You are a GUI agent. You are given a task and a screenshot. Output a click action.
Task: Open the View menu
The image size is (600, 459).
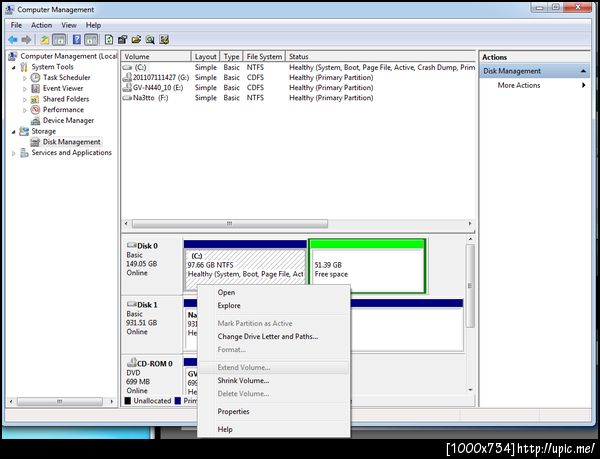click(69, 25)
